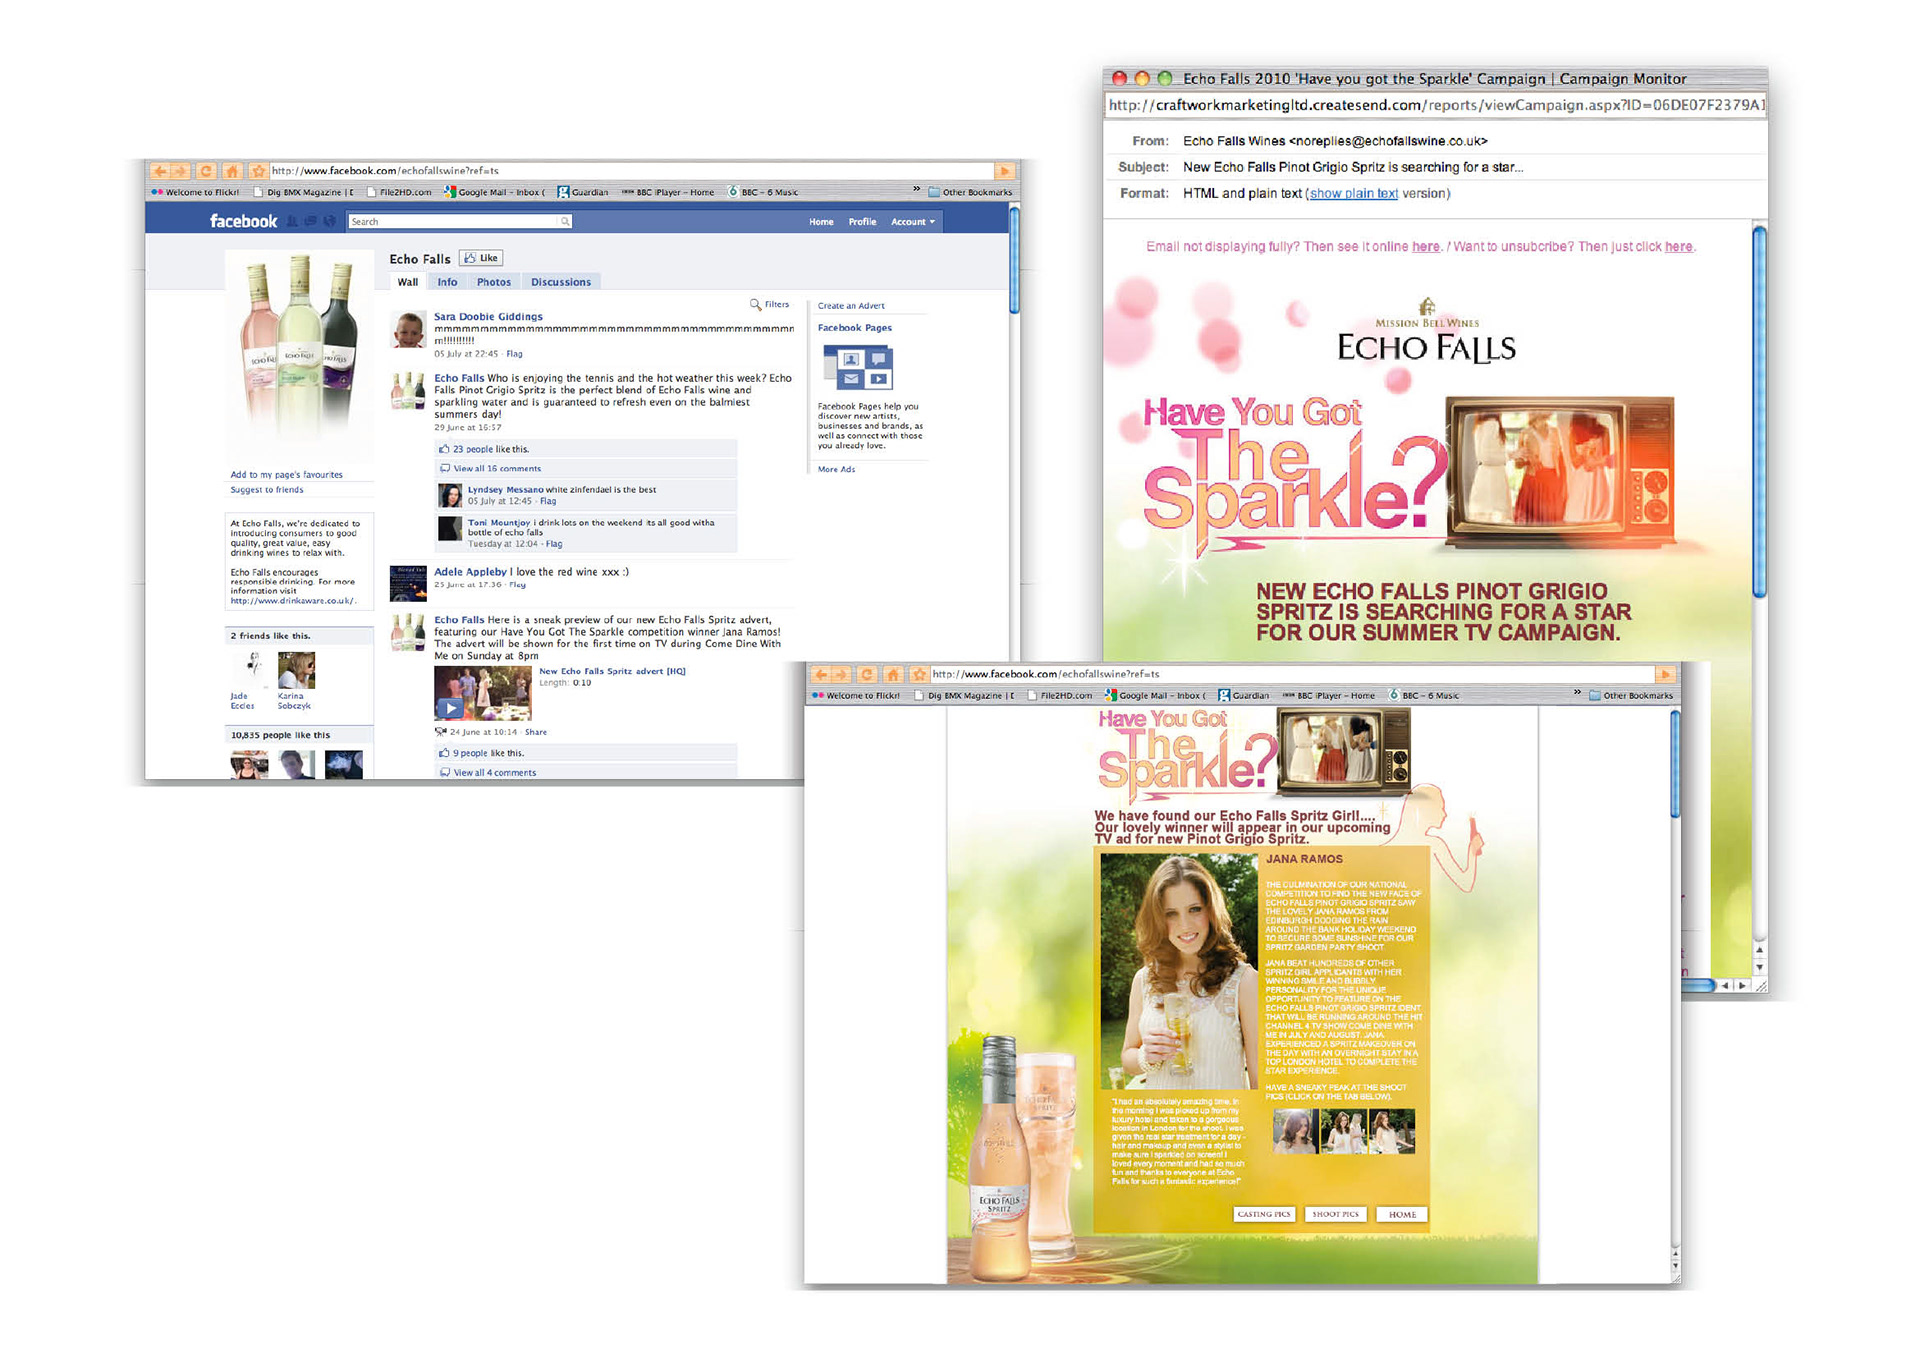Go forward in the Sparkle winner page window
The image size is (1920, 1358).
(841, 674)
